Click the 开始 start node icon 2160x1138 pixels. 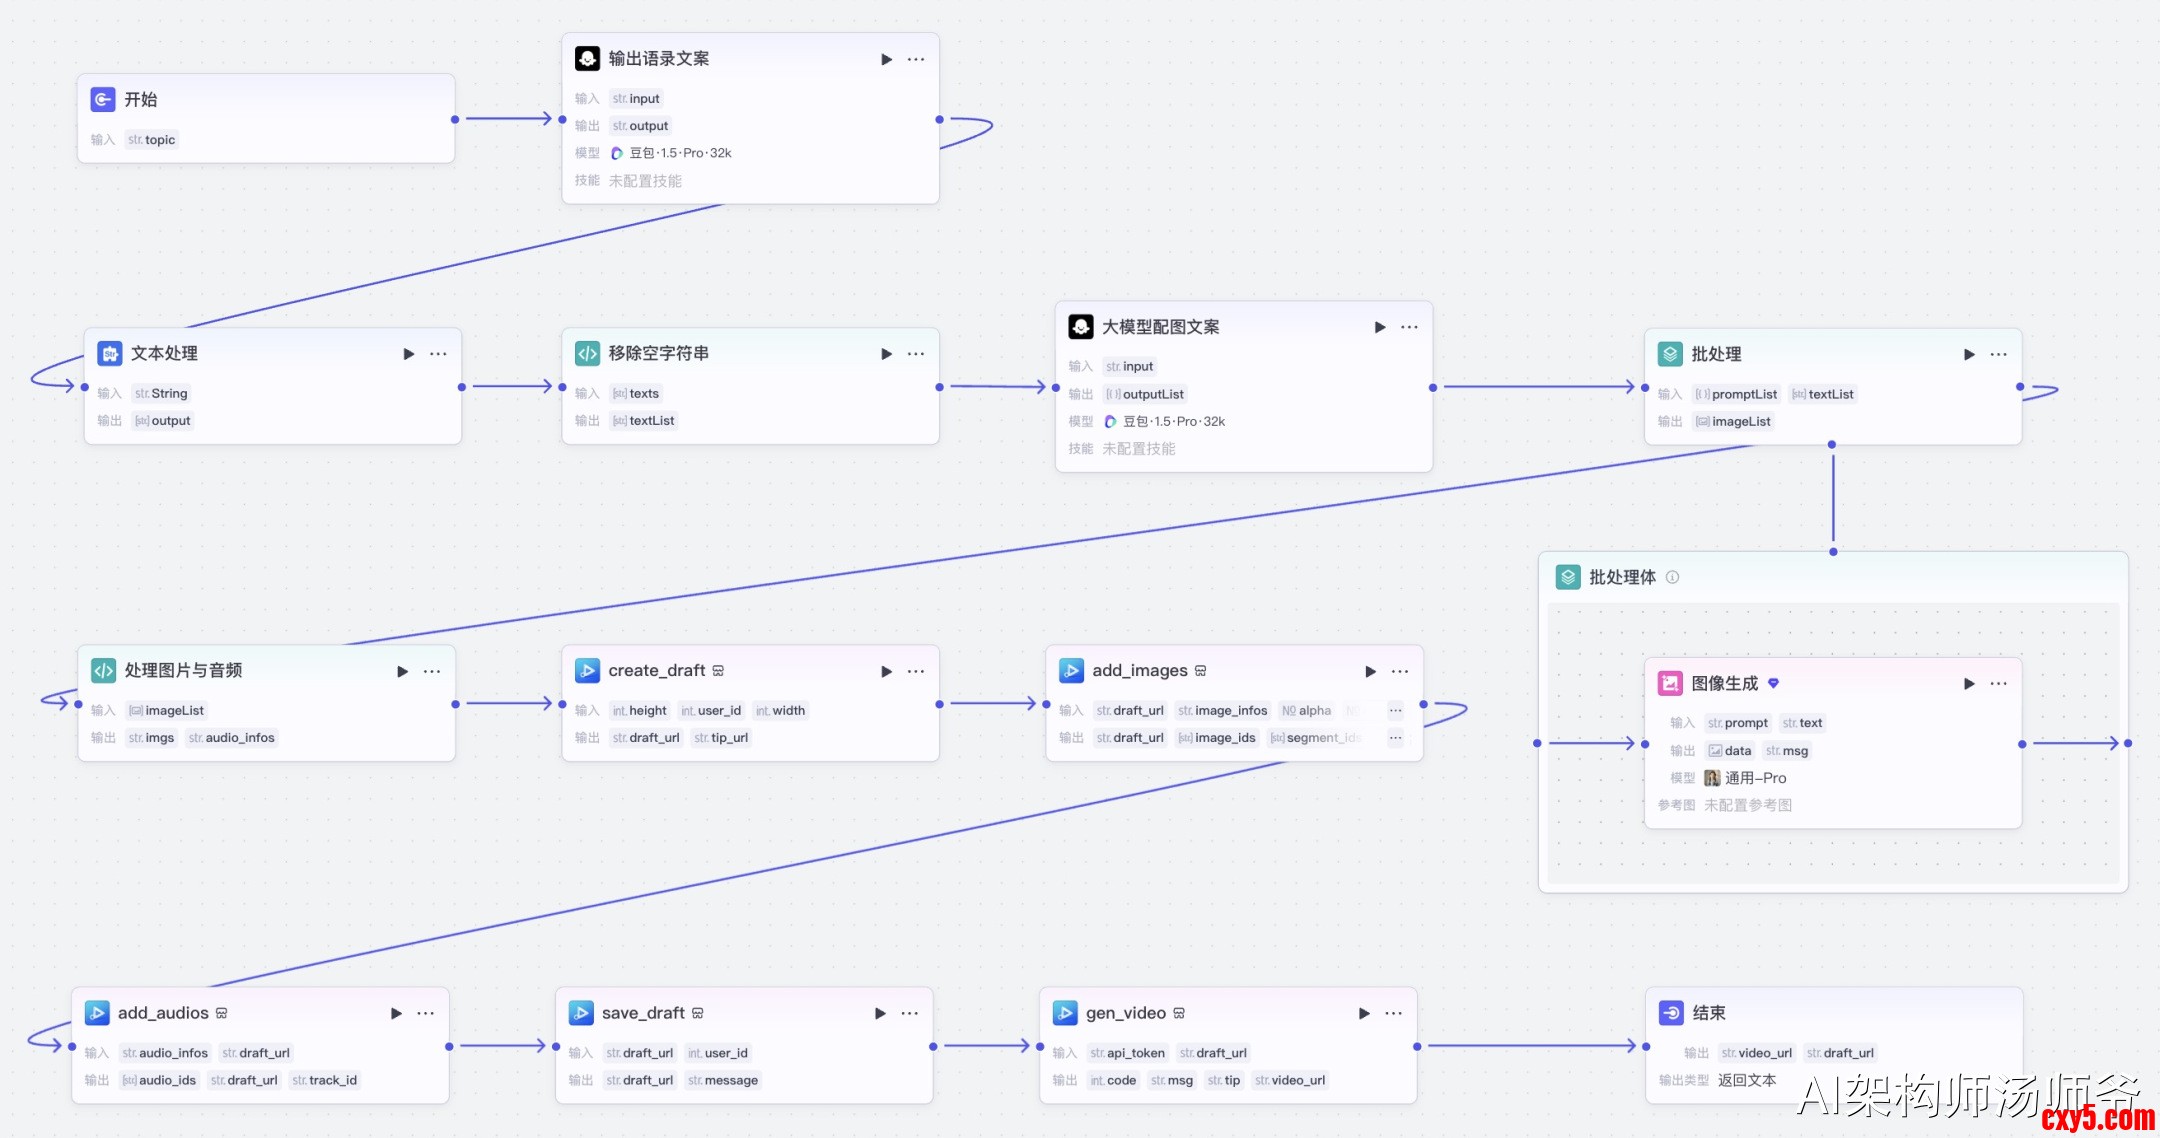click(103, 99)
